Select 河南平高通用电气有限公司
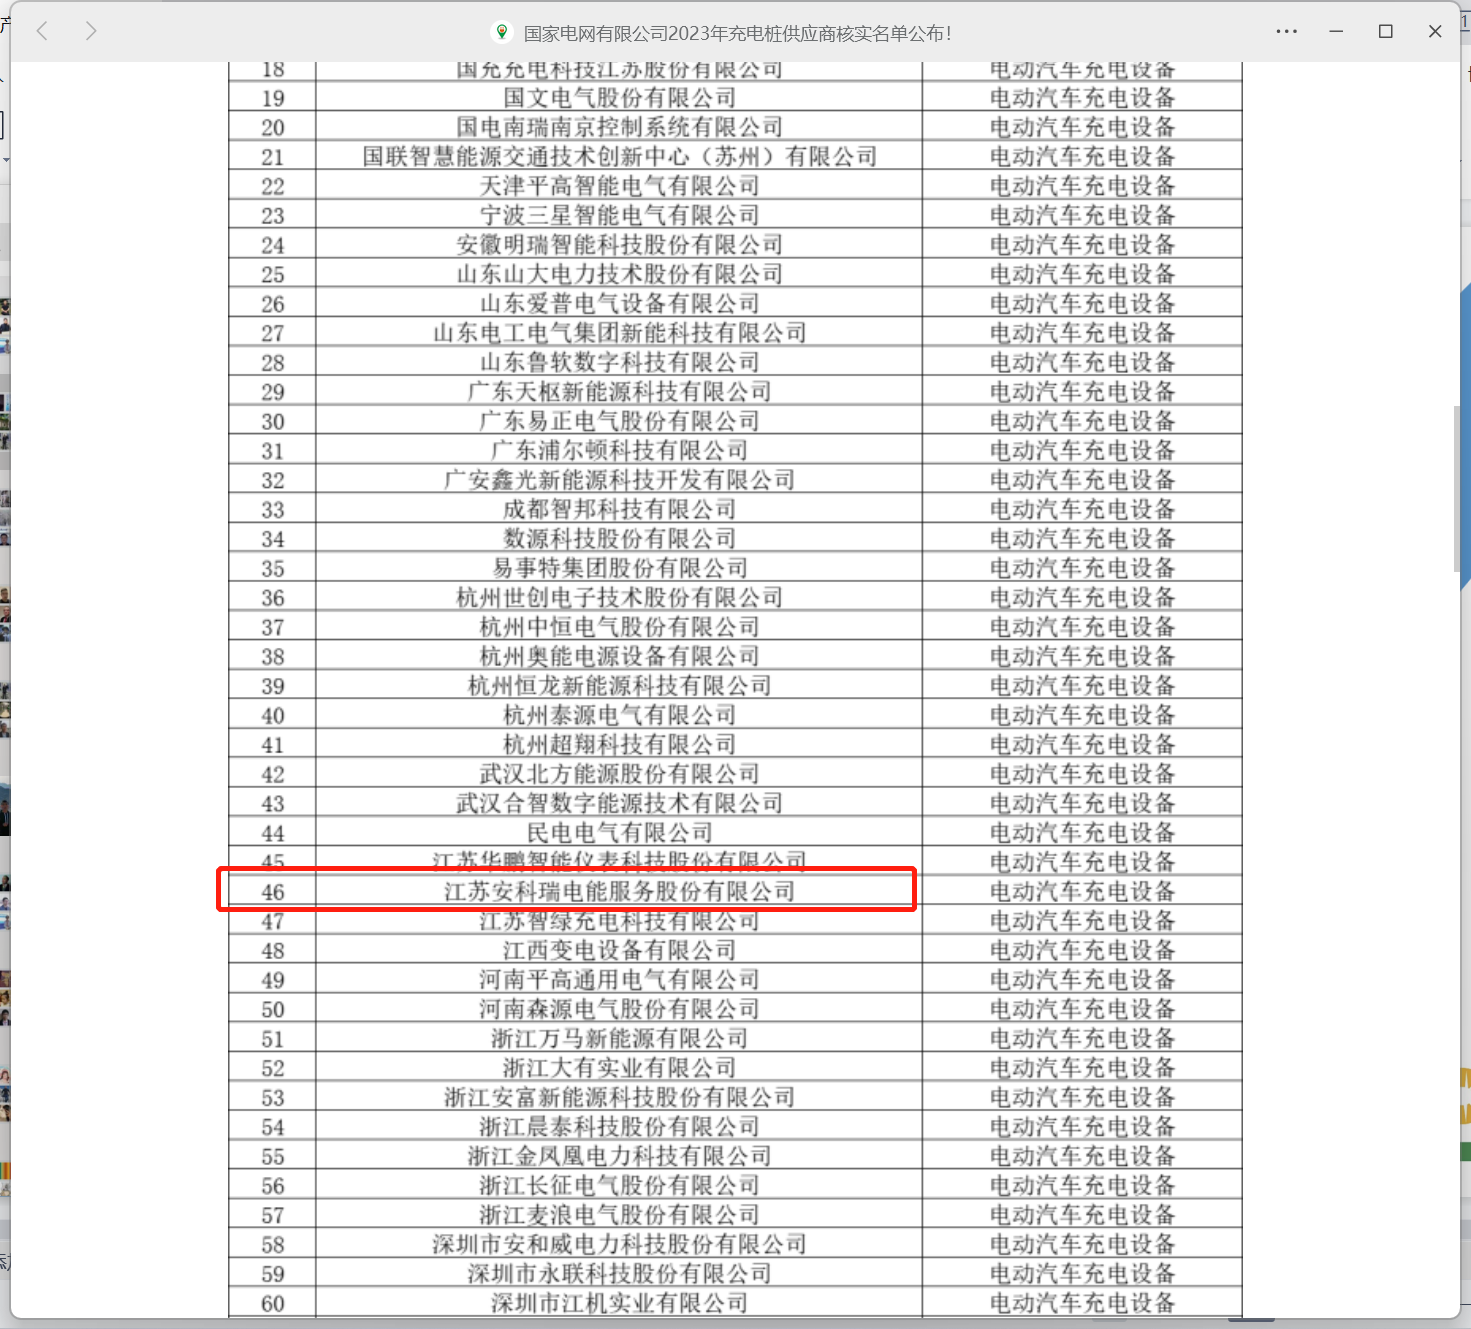This screenshot has height=1329, width=1471. click(620, 980)
